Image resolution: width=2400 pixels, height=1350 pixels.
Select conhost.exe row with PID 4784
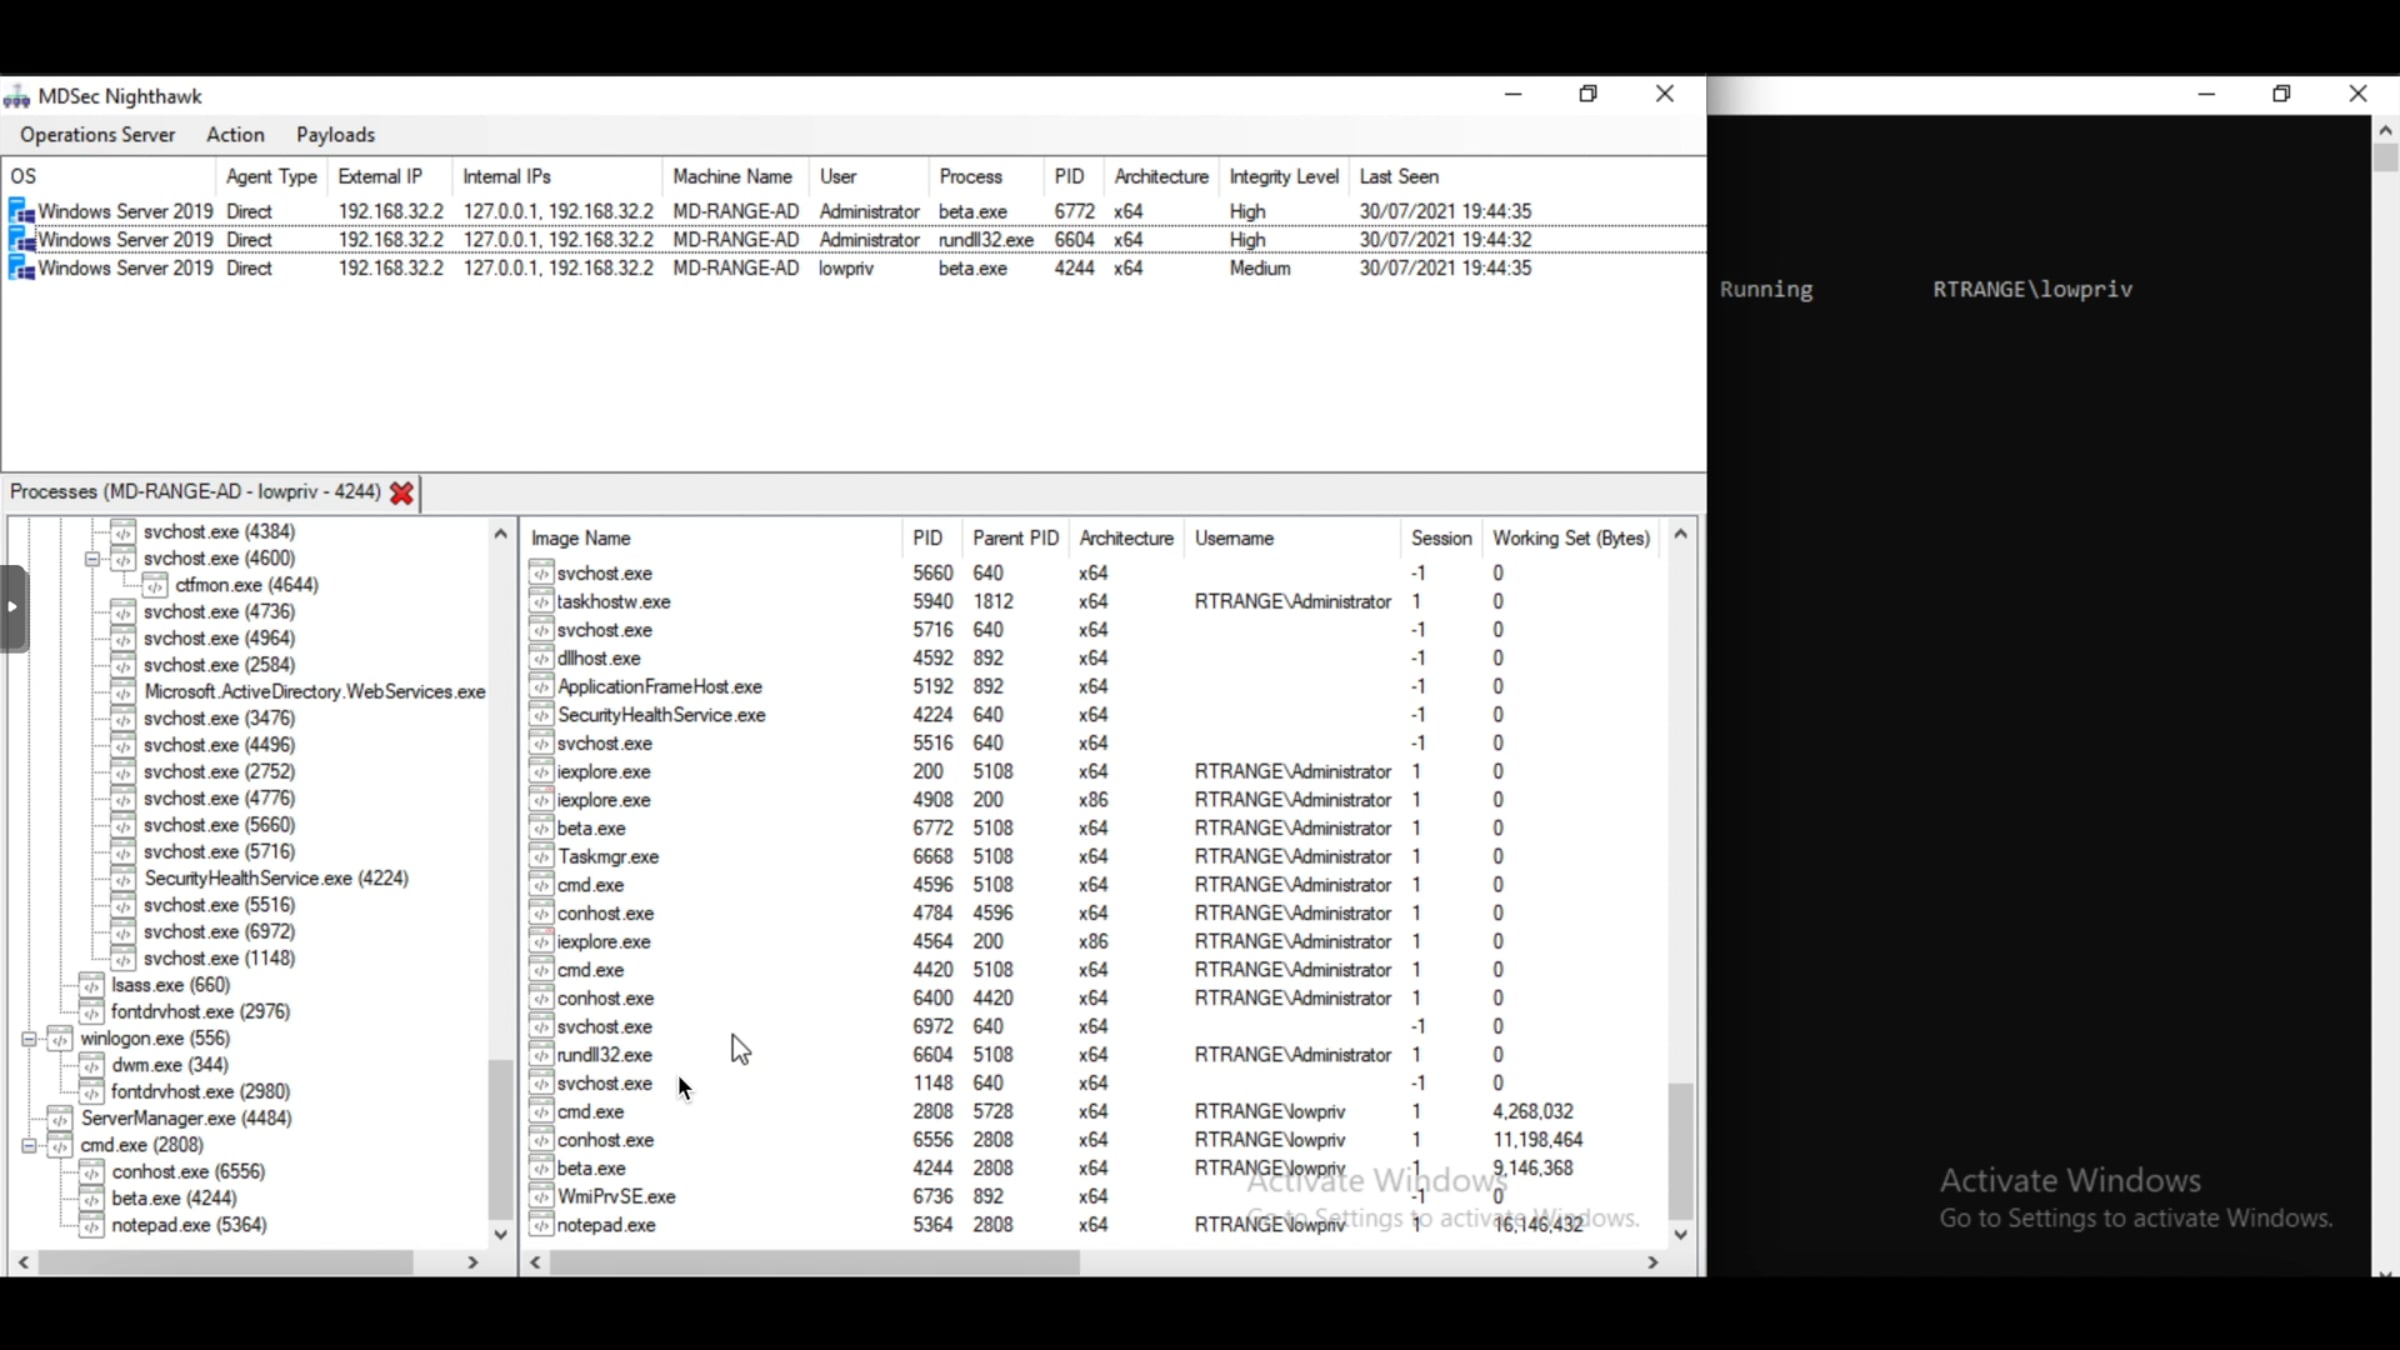tap(1095, 914)
